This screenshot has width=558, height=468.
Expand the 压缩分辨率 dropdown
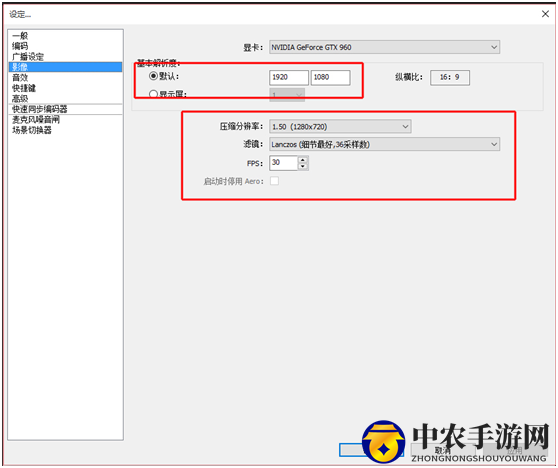click(340, 126)
